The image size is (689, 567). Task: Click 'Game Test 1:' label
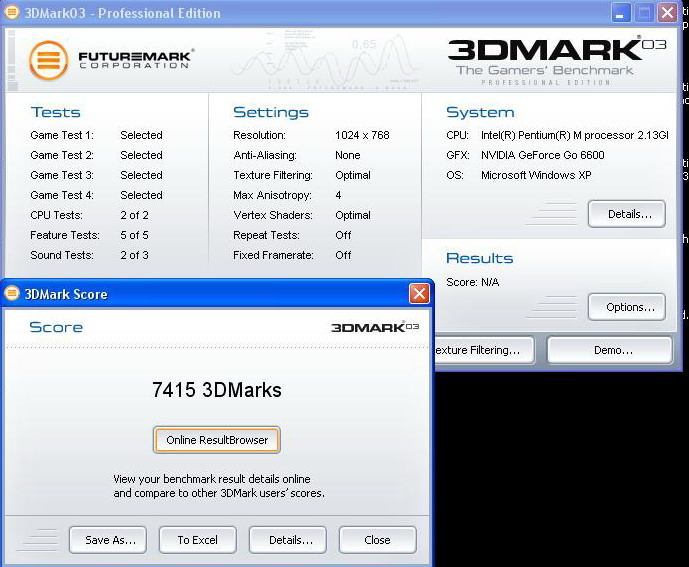pyautogui.click(x=62, y=135)
